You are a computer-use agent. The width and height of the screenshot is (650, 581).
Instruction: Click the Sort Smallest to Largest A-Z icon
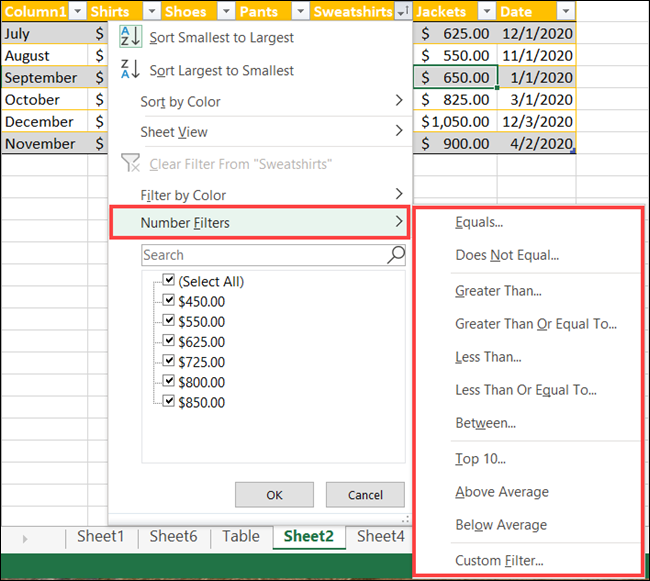pyautogui.click(x=130, y=37)
